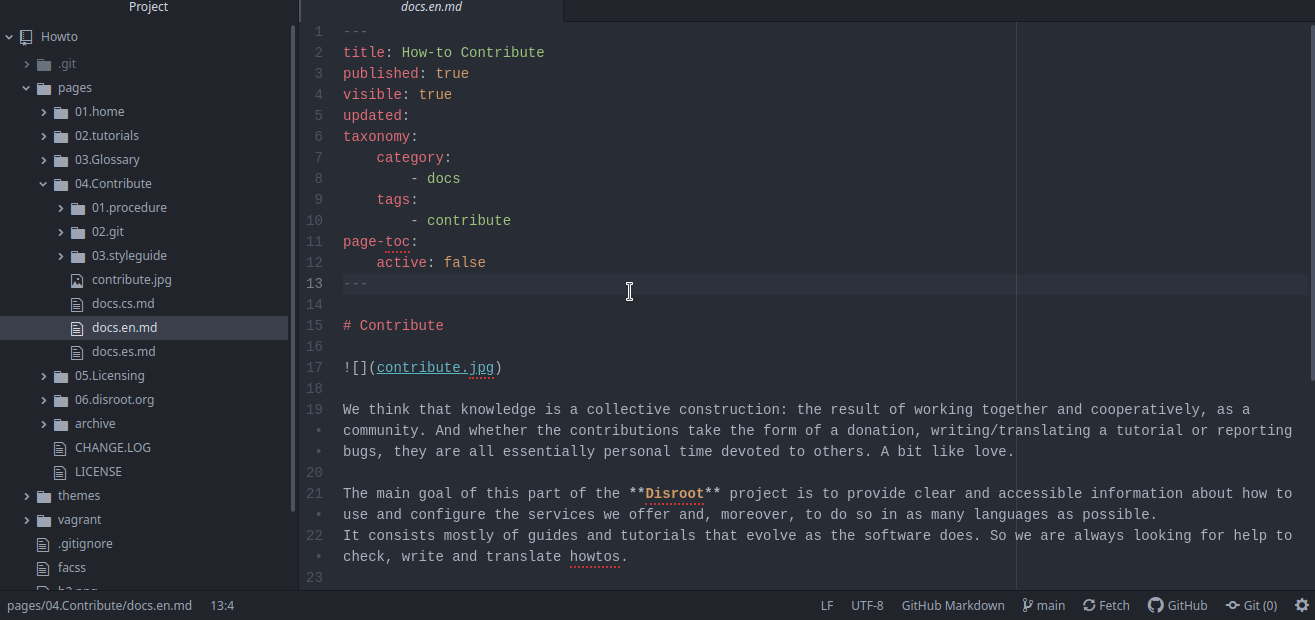
Task: Collapse the 04.Contribute folder
Action: pyautogui.click(x=44, y=184)
